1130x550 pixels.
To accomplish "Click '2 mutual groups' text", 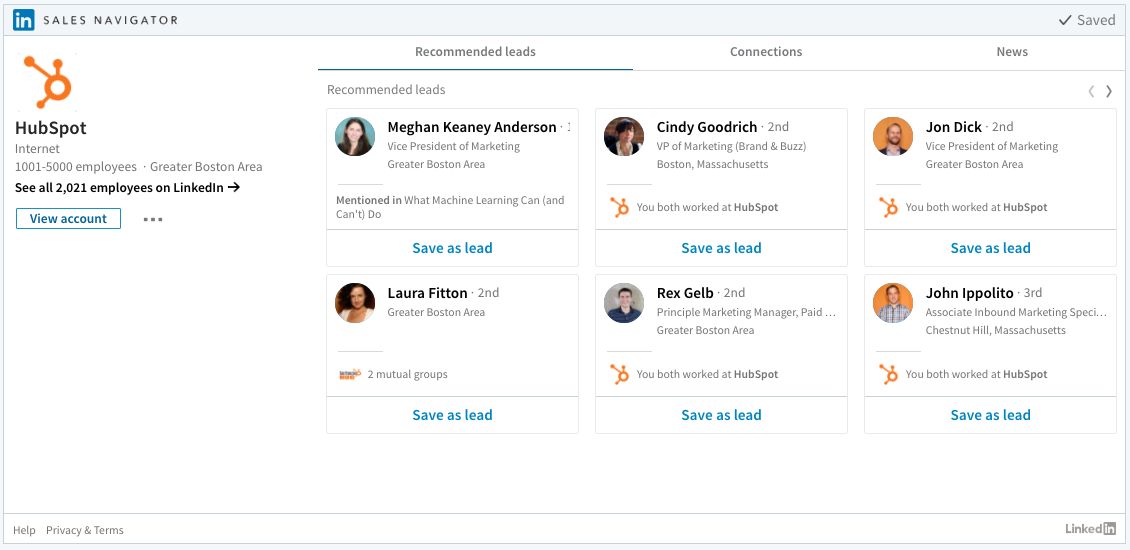I will click(x=407, y=374).
